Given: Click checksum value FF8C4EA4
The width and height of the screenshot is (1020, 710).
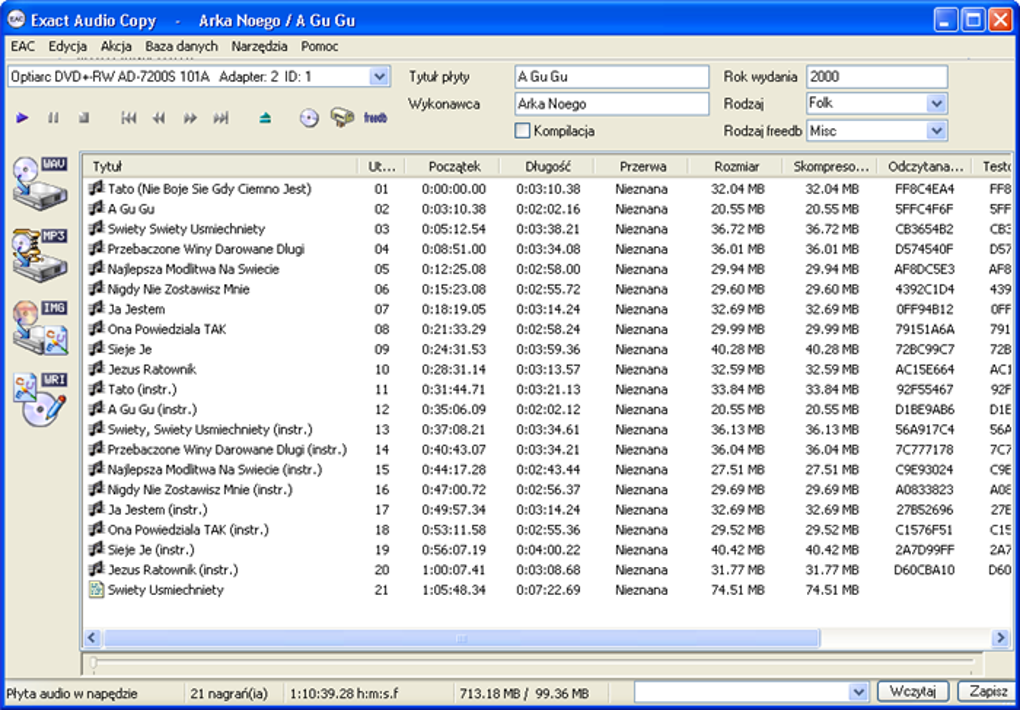Looking at the screenshot, I should pyautogui.click(x=924, y=189).
